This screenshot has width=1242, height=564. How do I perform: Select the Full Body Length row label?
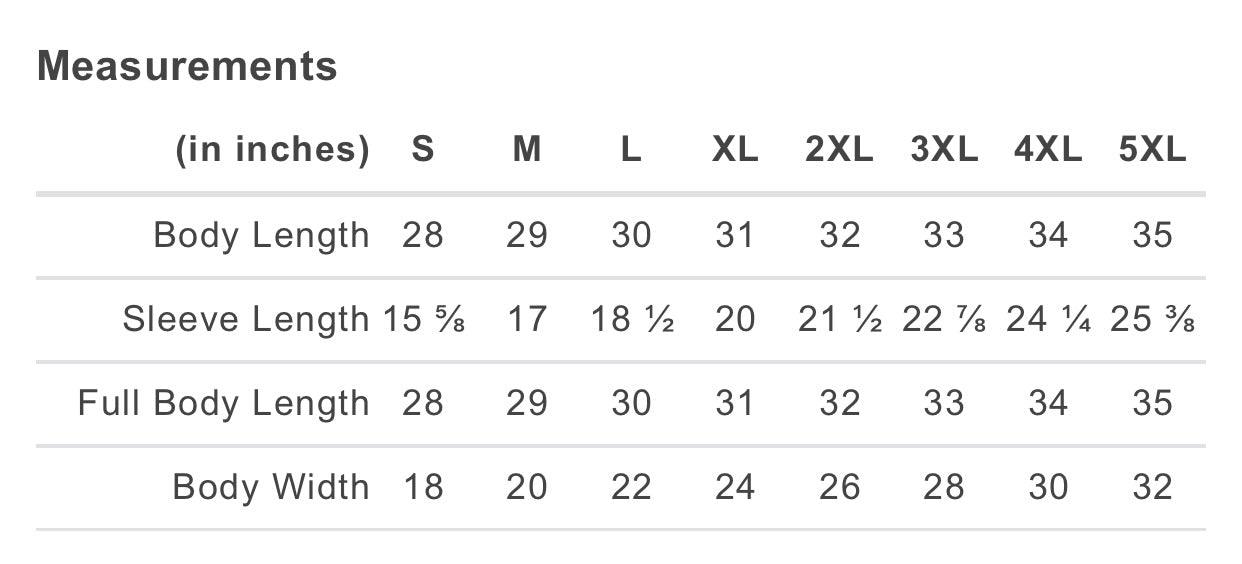[224, 404]
